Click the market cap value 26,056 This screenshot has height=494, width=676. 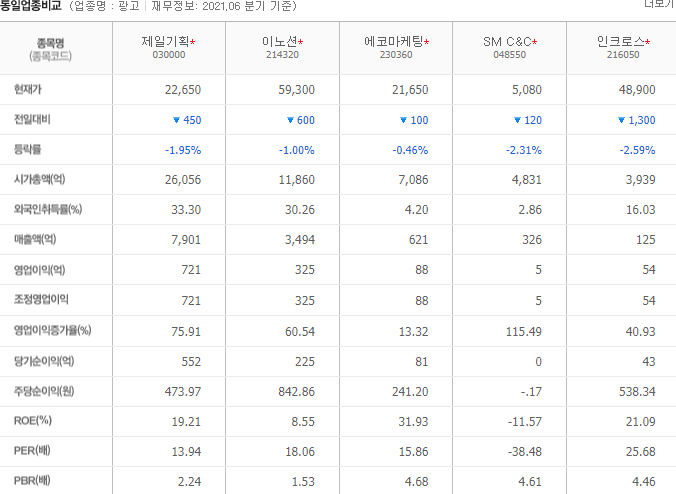[183, 180]
